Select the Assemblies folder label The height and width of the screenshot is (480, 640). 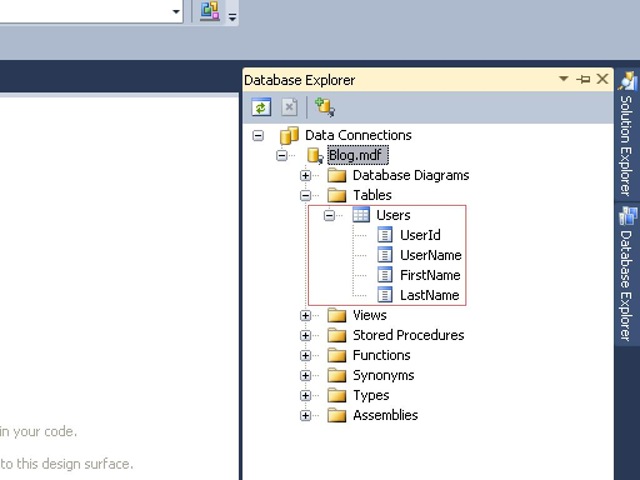tap(385, 415)
